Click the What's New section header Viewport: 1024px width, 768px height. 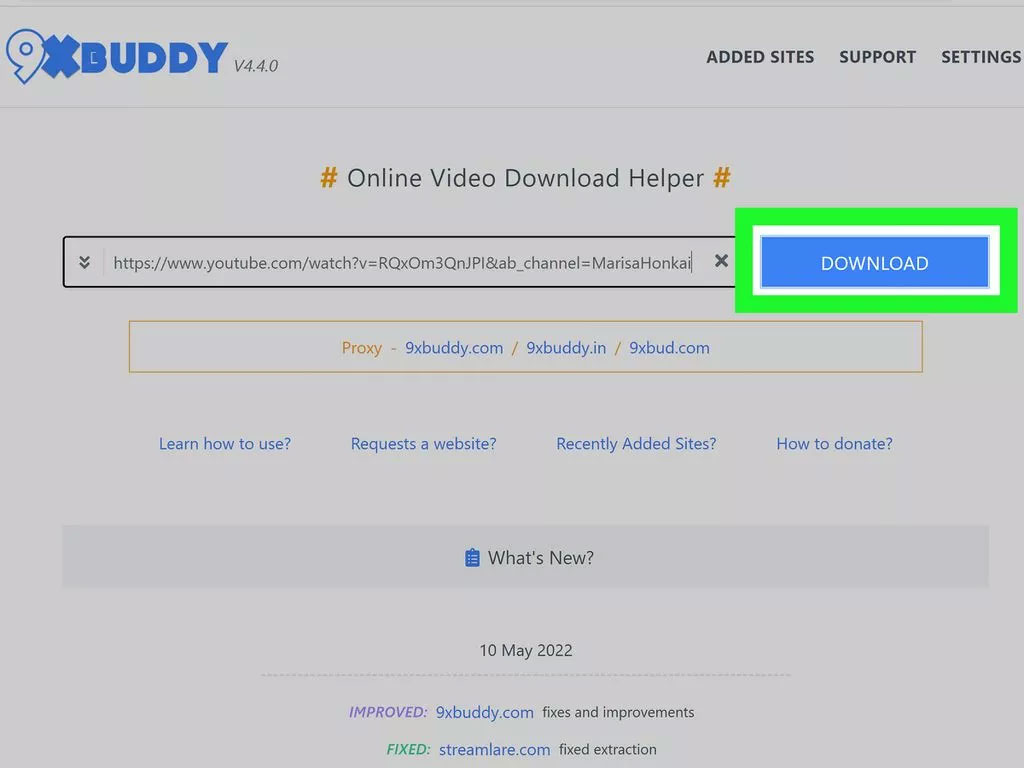pos(526,557)
